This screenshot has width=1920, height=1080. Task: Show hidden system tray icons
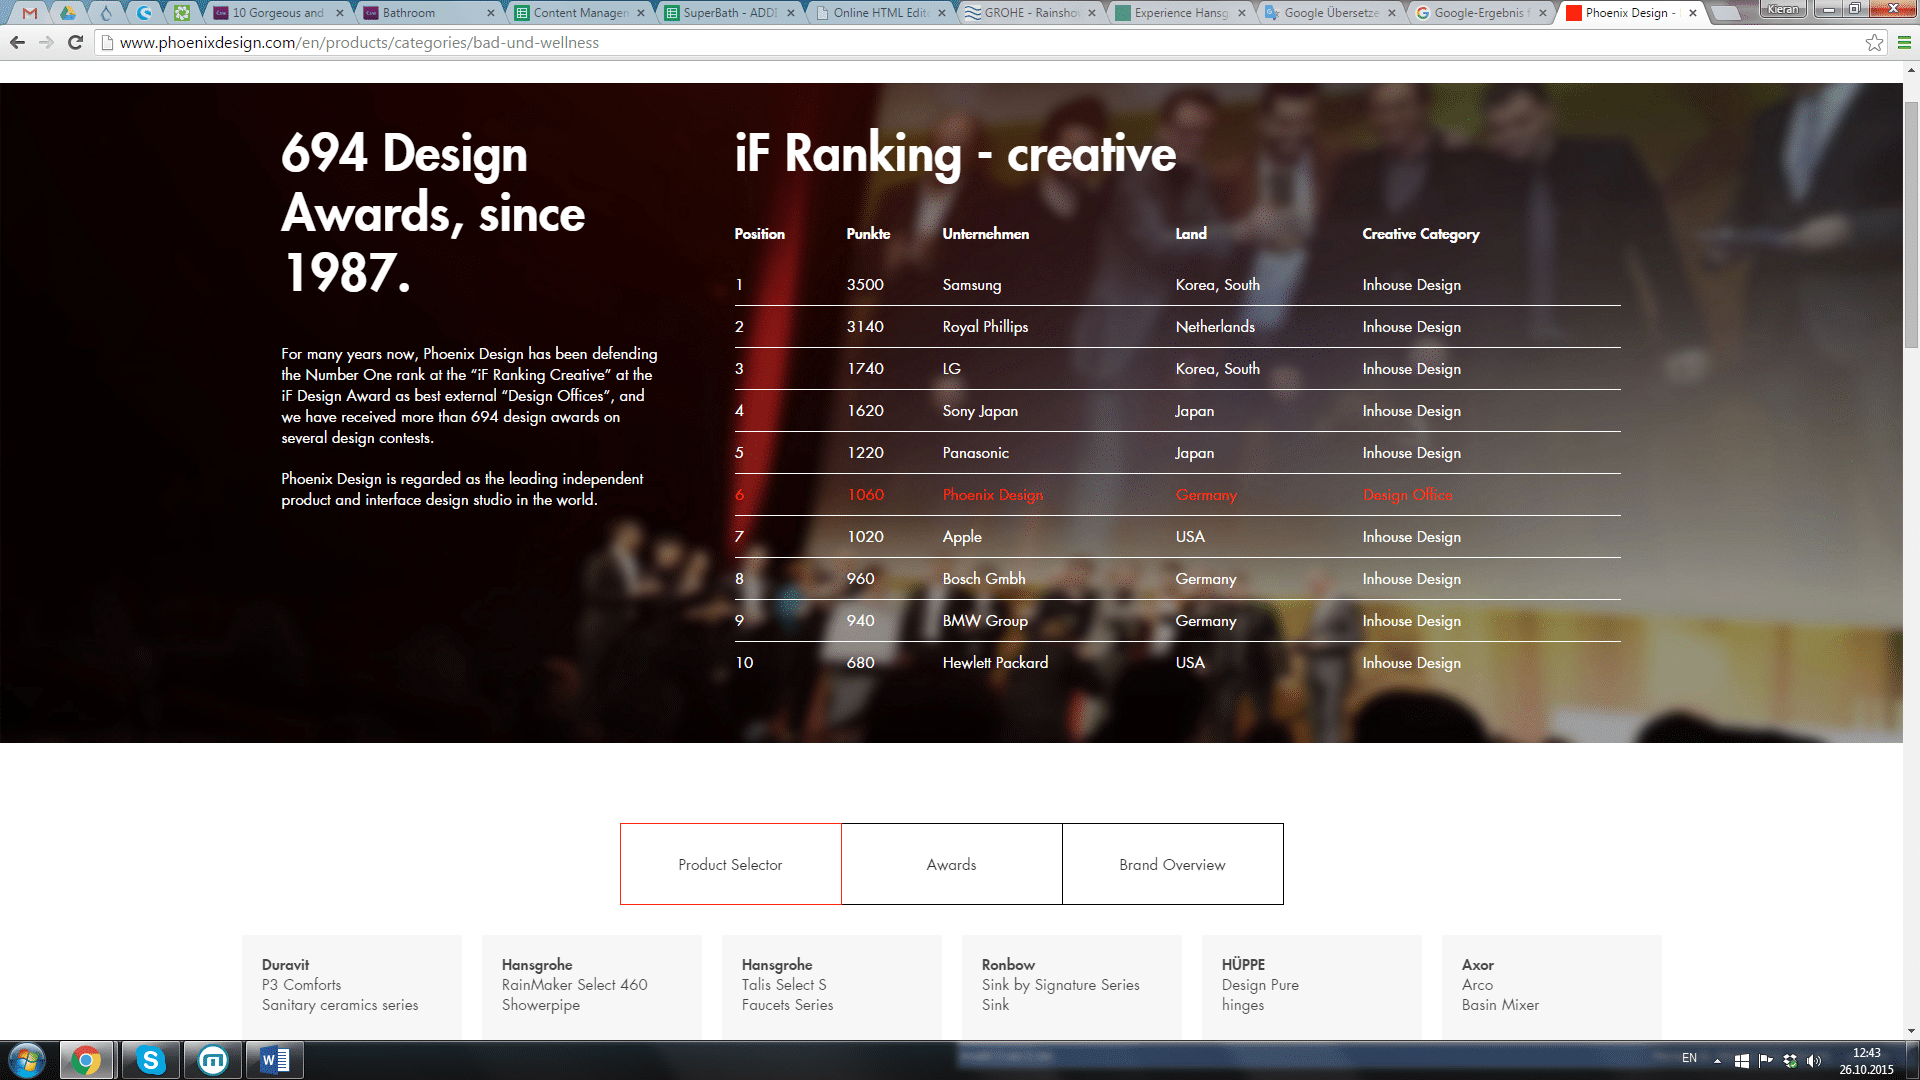click(1717, 1061)
